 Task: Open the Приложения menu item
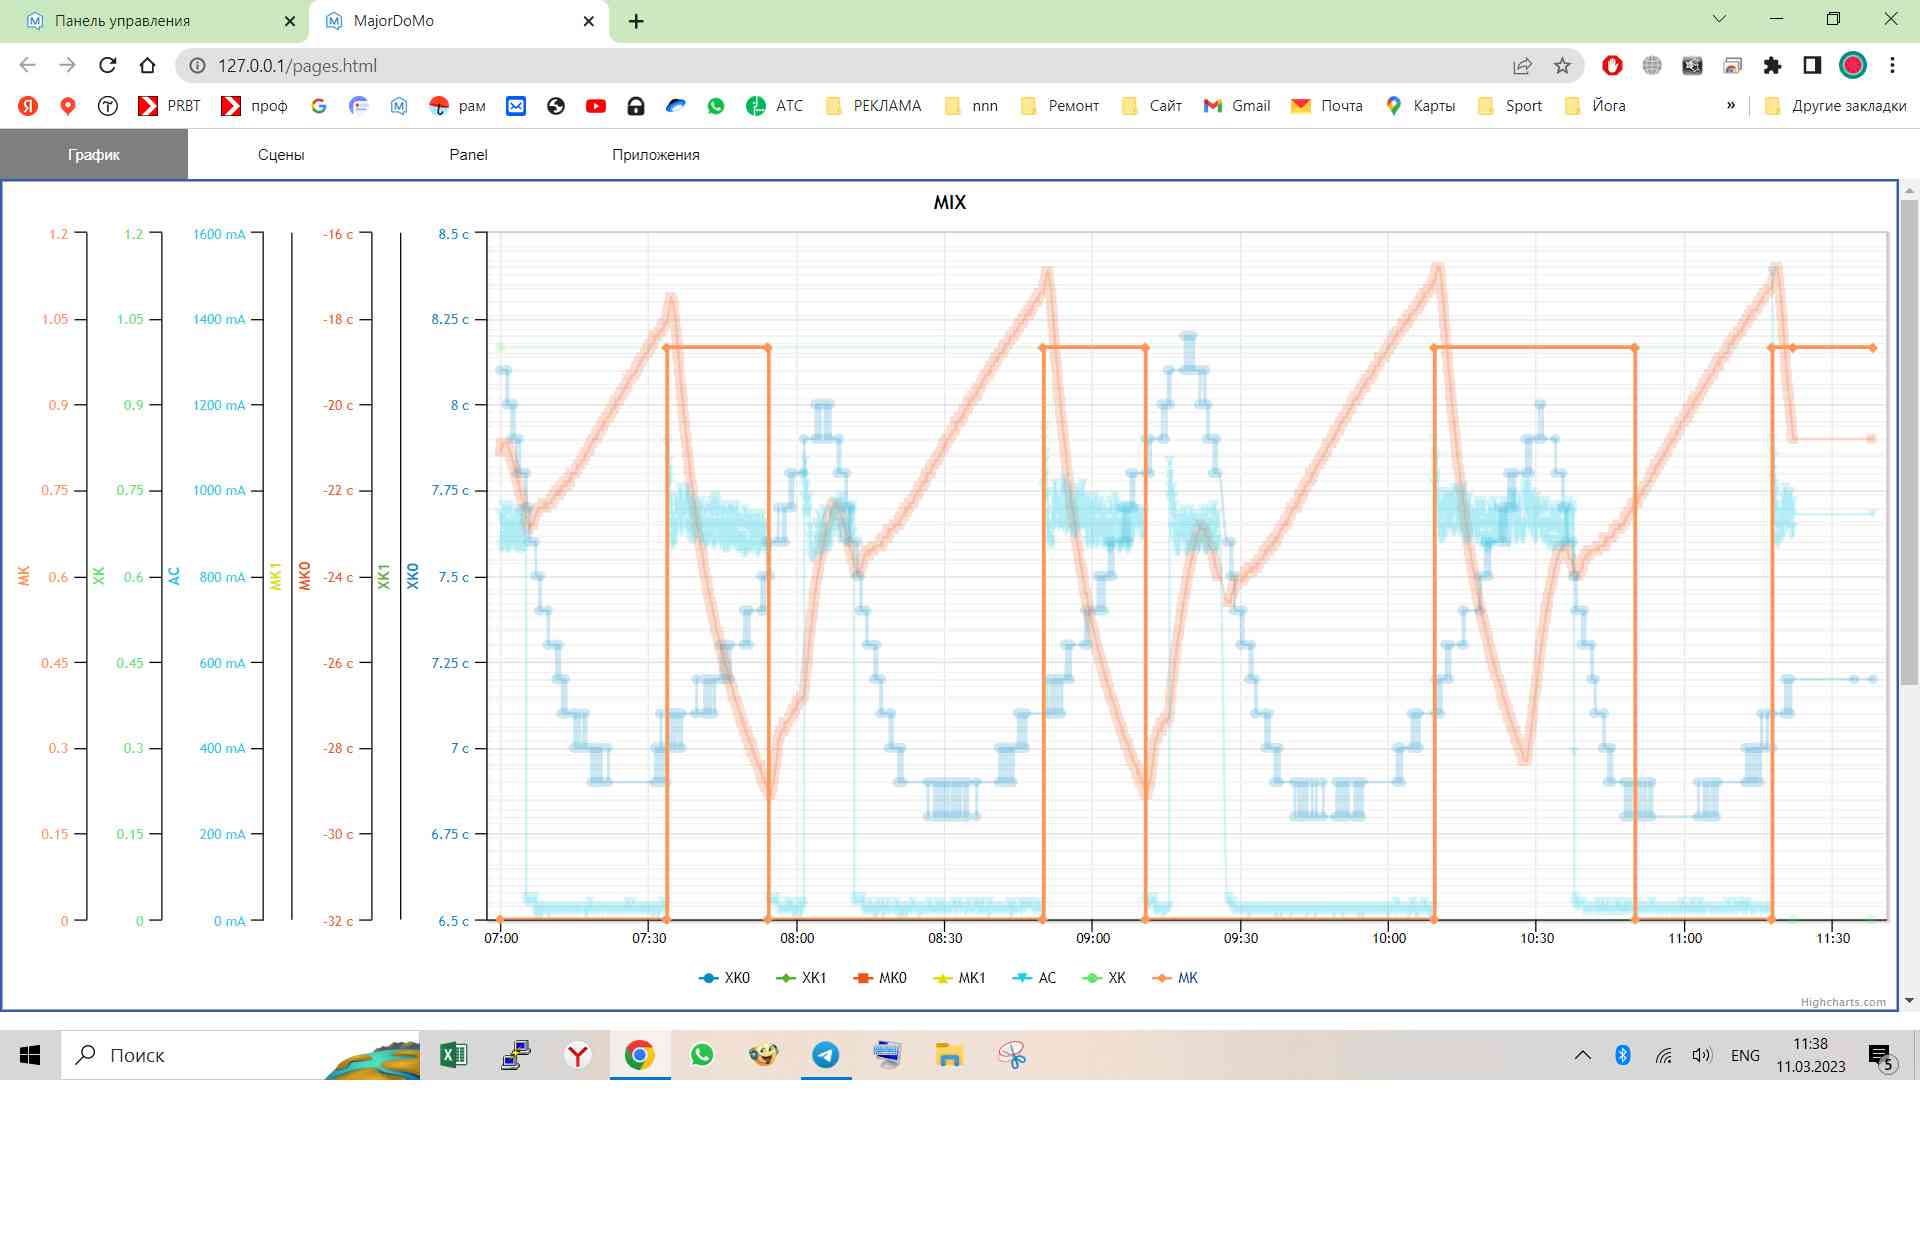pos(655,155)
